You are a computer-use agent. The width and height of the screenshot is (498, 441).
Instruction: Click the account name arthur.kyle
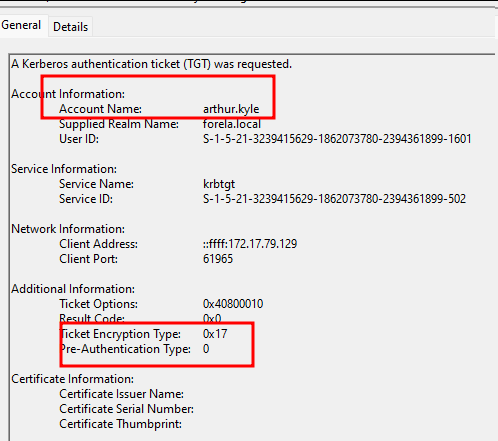tap(231, 109)
